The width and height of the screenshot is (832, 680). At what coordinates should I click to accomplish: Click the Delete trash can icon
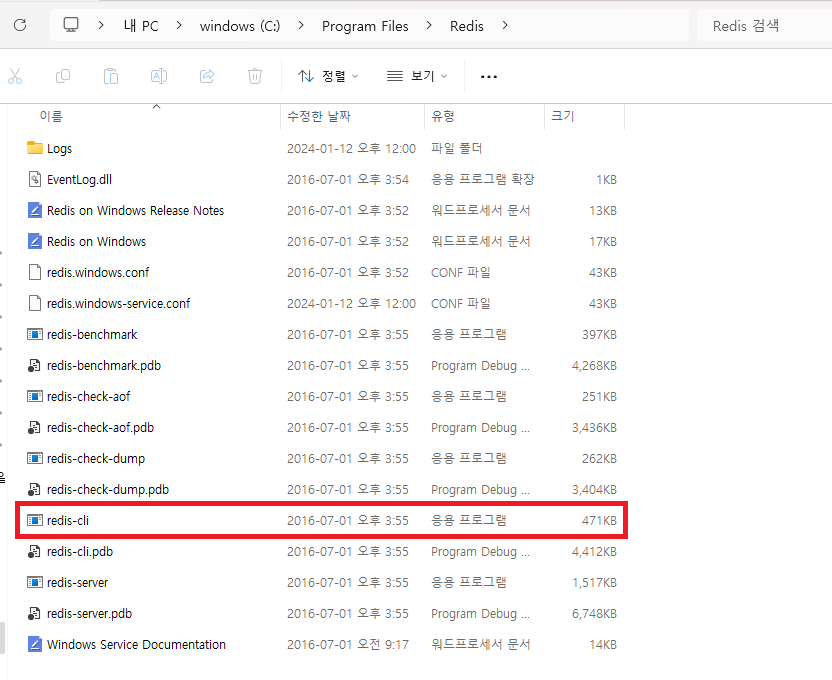pos(255,76)
